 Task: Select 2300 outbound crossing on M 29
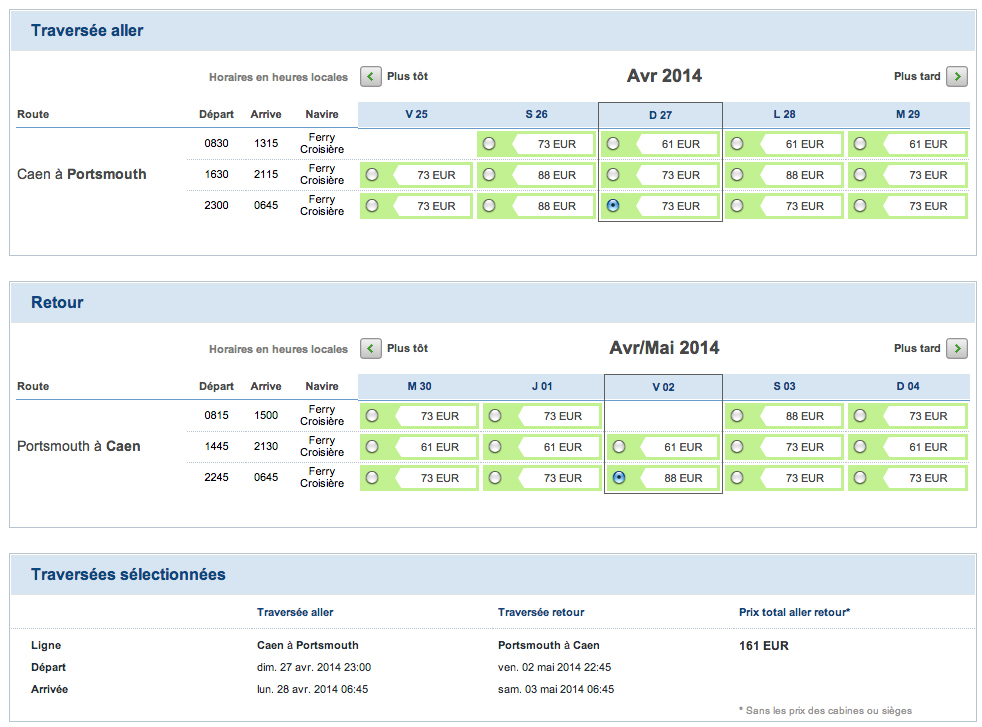click(861, 206)
